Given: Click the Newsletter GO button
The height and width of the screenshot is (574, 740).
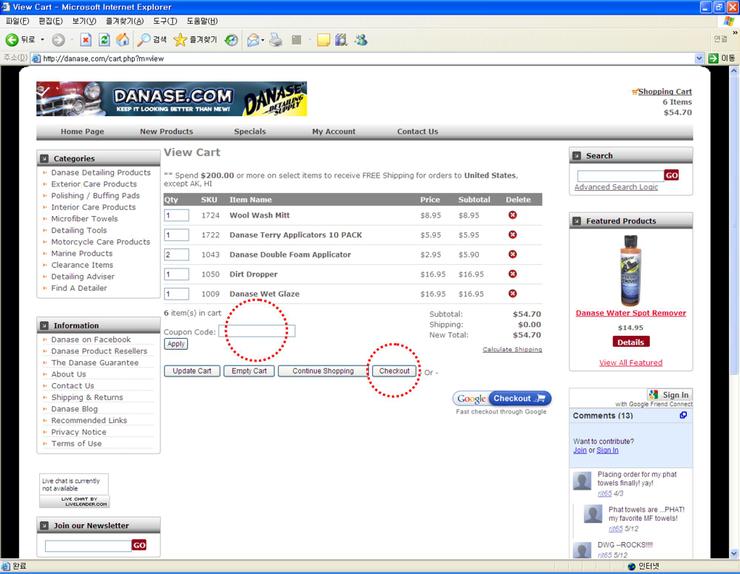Looking at the screenshot, I should click(x=139, y=545).
